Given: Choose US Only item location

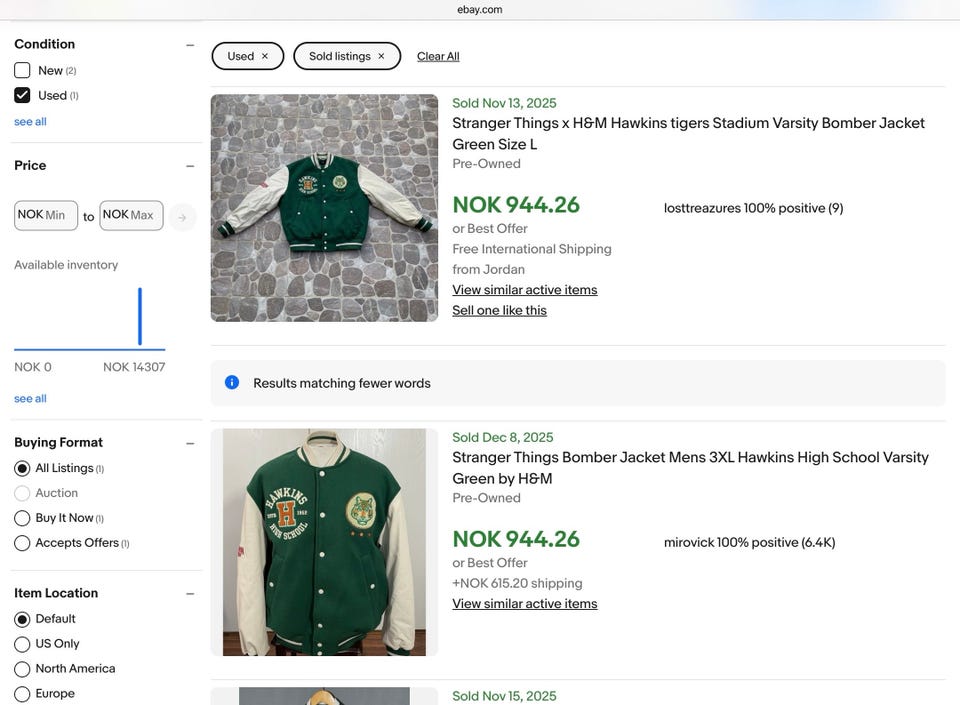Looking at the screenshot, I should (x=22, y=644).
